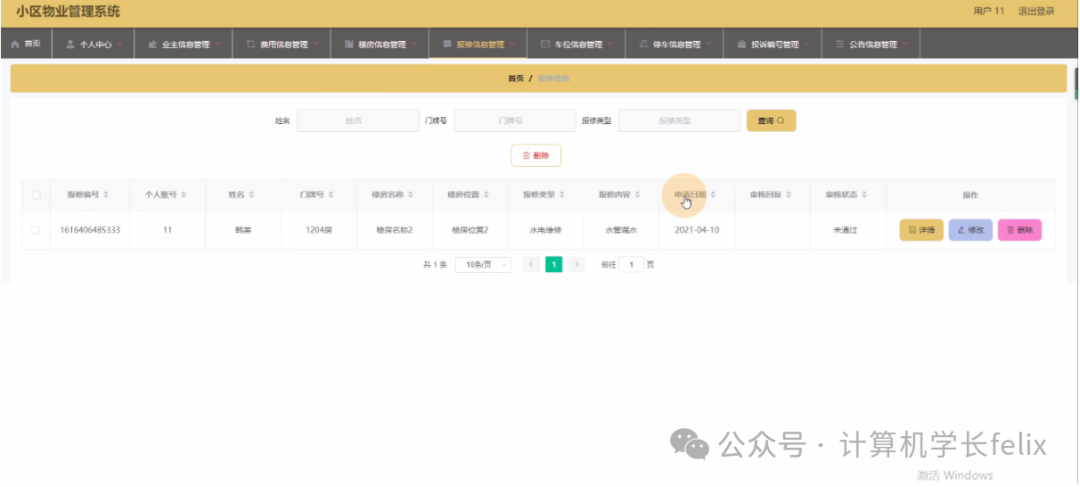Sort by the 报修类型 column header arrows

[x=562, y=195]
